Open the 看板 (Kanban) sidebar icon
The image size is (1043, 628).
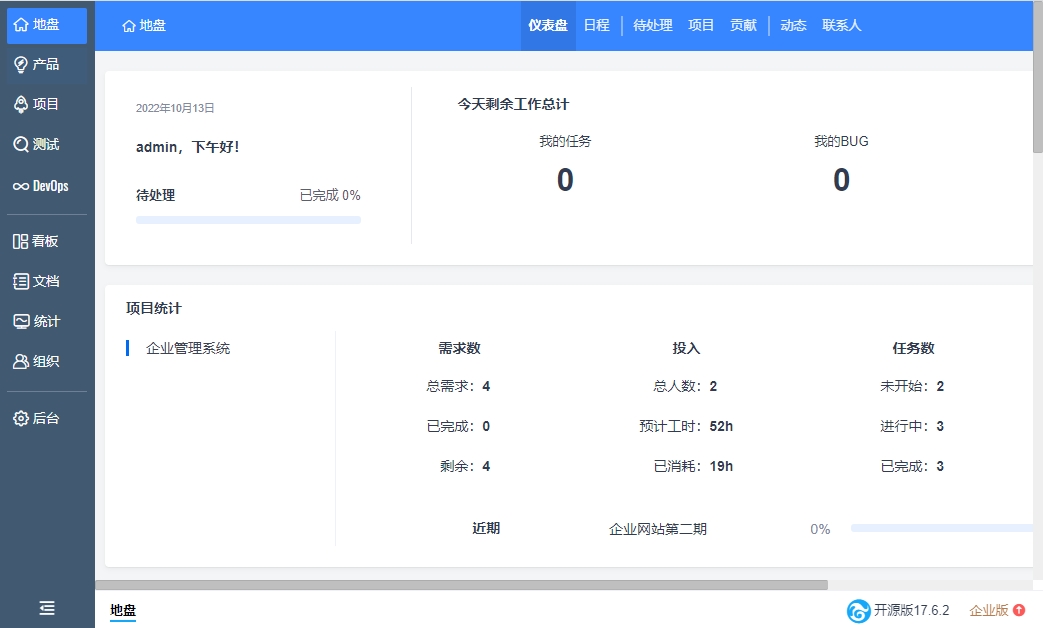[21, 241]
